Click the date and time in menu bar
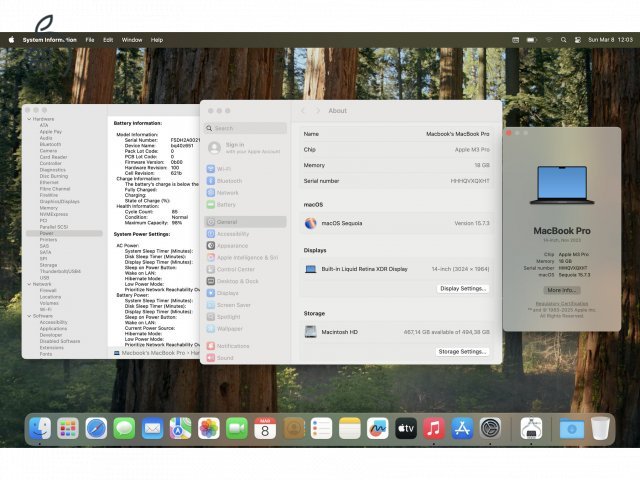 point(610,40)
